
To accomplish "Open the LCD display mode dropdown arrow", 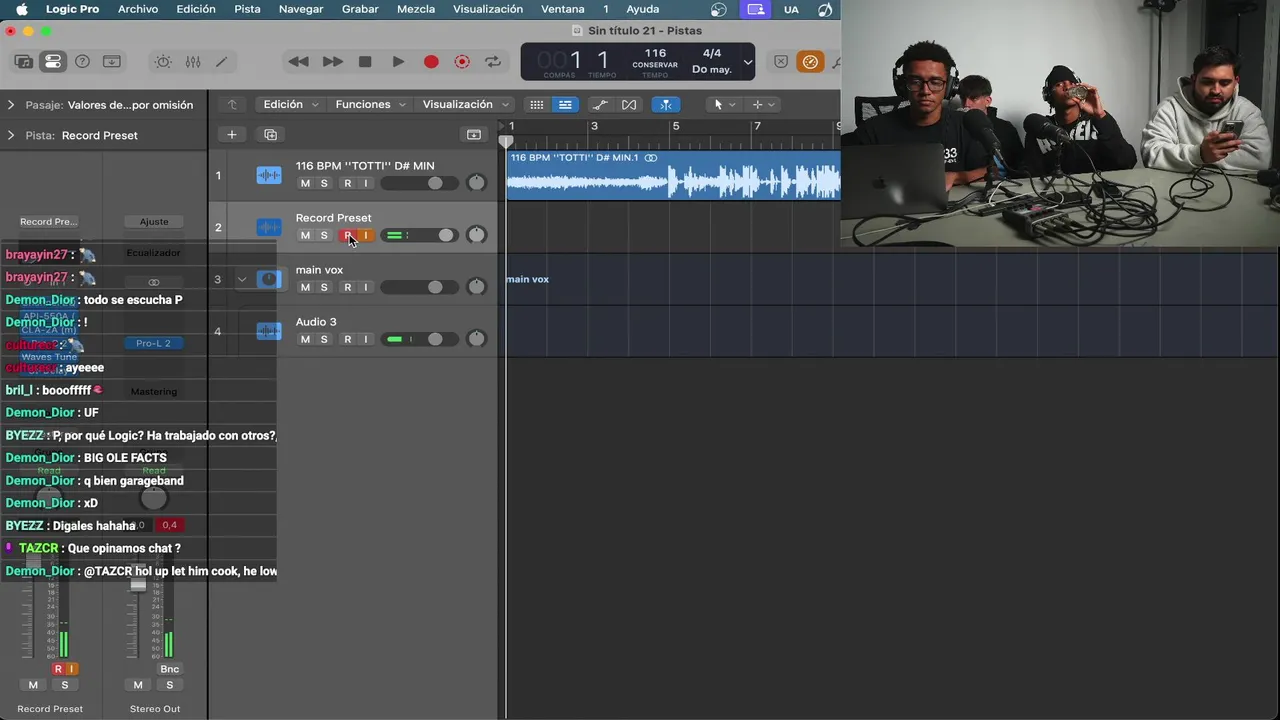I will point(747,62).
